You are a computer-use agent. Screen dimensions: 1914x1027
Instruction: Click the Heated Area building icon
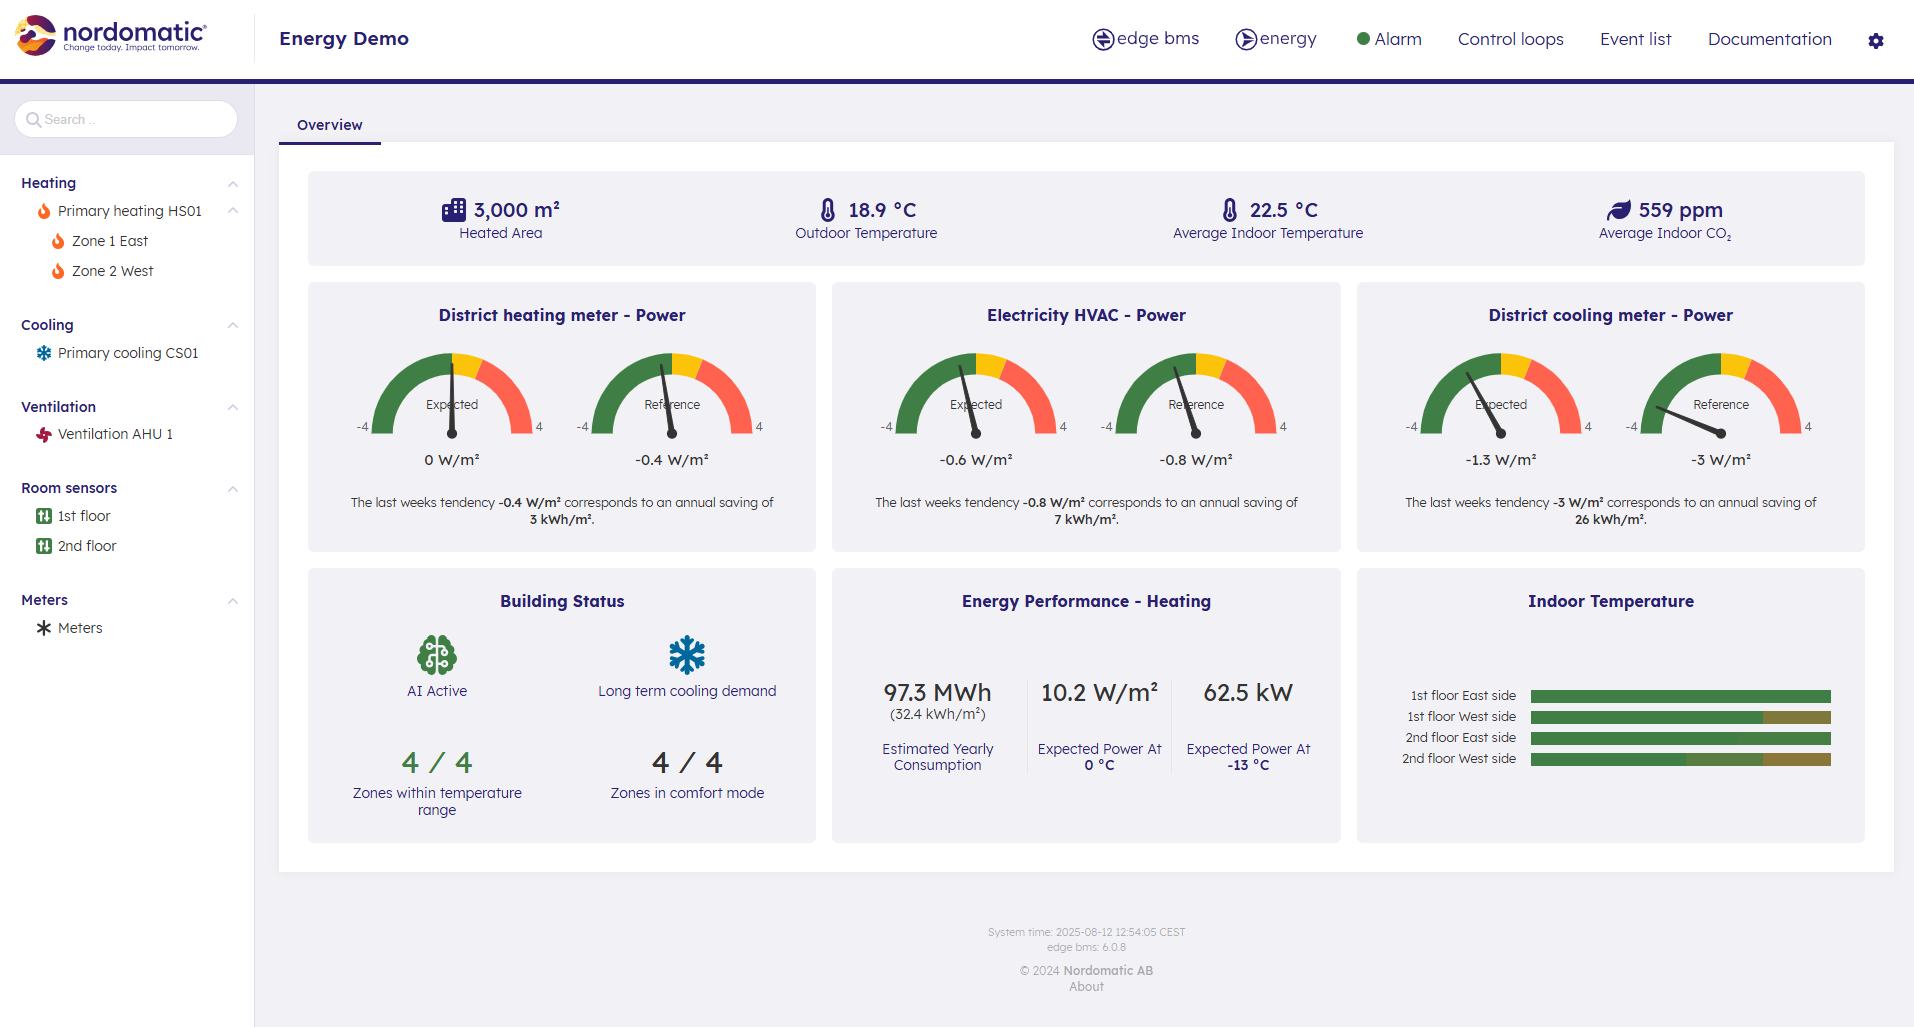454,210
